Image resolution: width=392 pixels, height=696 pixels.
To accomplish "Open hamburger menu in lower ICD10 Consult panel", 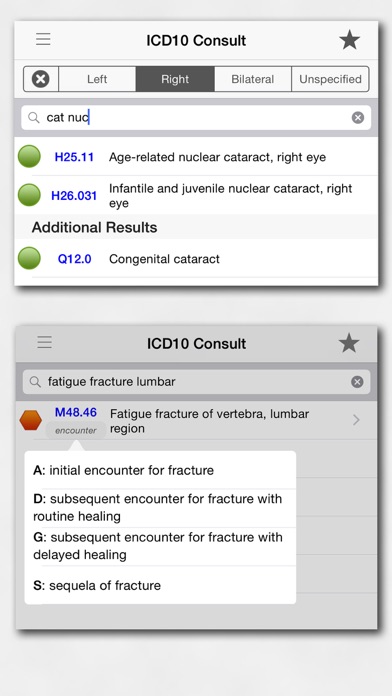I will (44, 342).
